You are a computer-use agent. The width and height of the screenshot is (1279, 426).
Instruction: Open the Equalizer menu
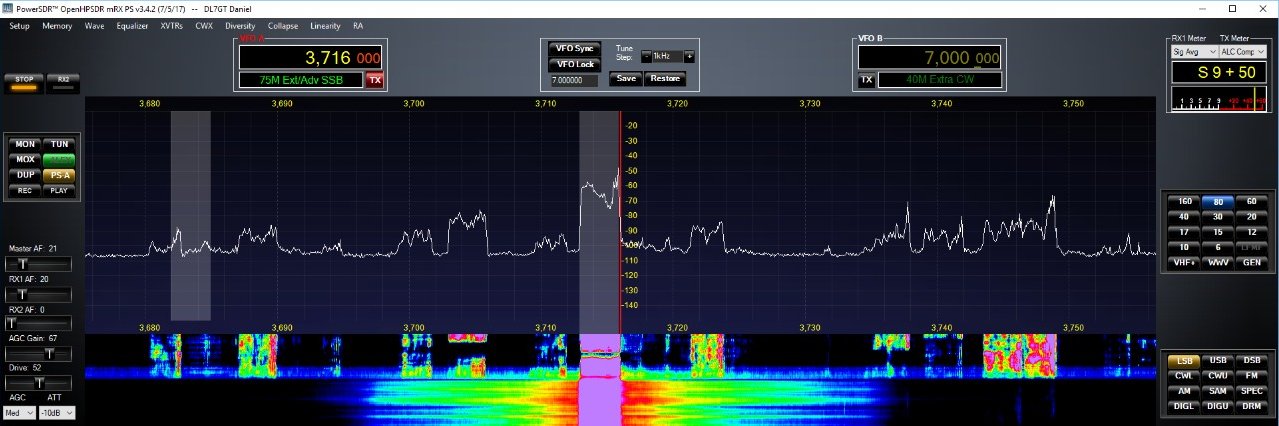pyautogui.click(x=132, y=26)
